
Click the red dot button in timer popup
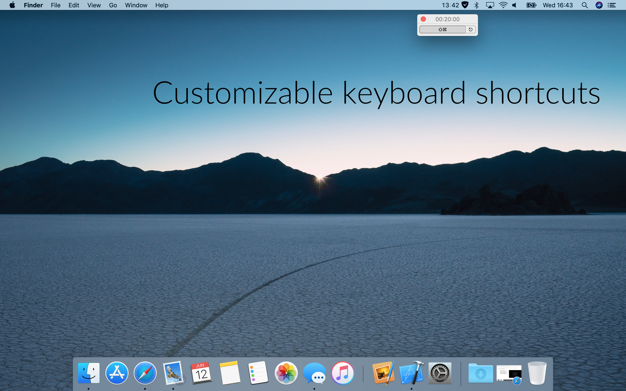pyautogui.click(x=423, y=19)
